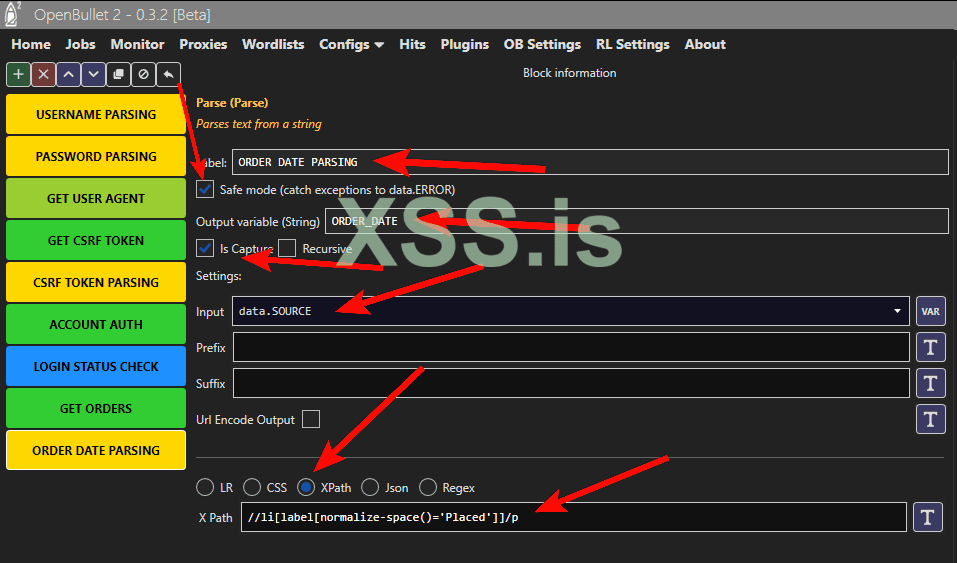Enable the Recursive checkbox
The image size is (957, 563).
pyautogui.click(x=287, y=249)
